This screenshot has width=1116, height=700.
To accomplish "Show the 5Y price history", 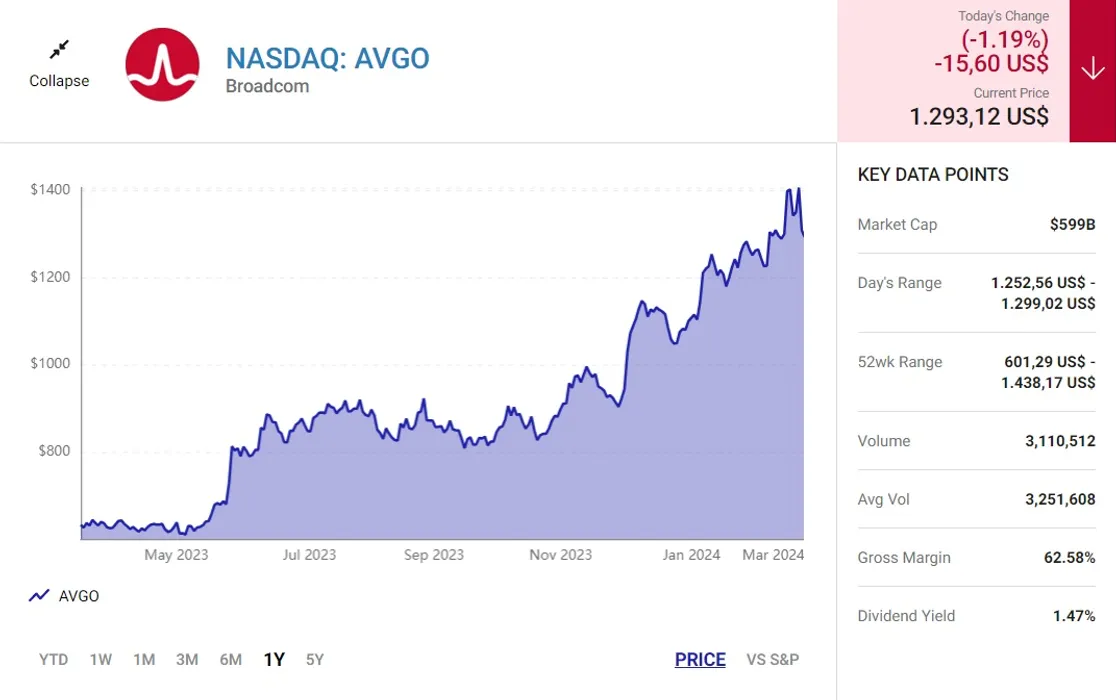I will tap(315, 660).
